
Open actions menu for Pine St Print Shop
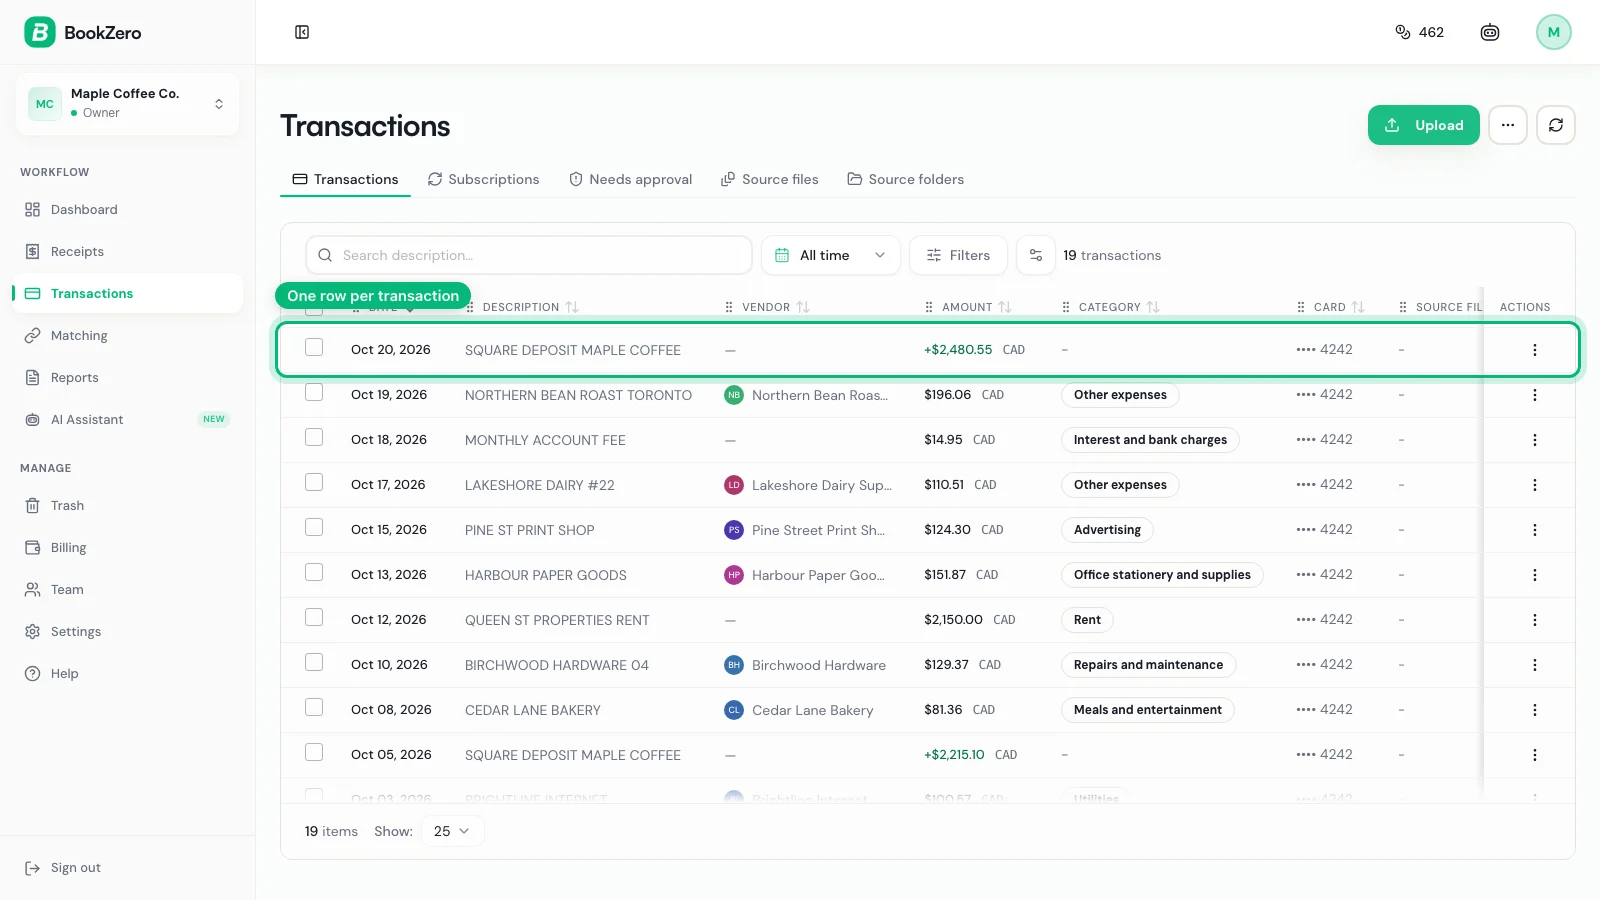(x=1535, y=530)
